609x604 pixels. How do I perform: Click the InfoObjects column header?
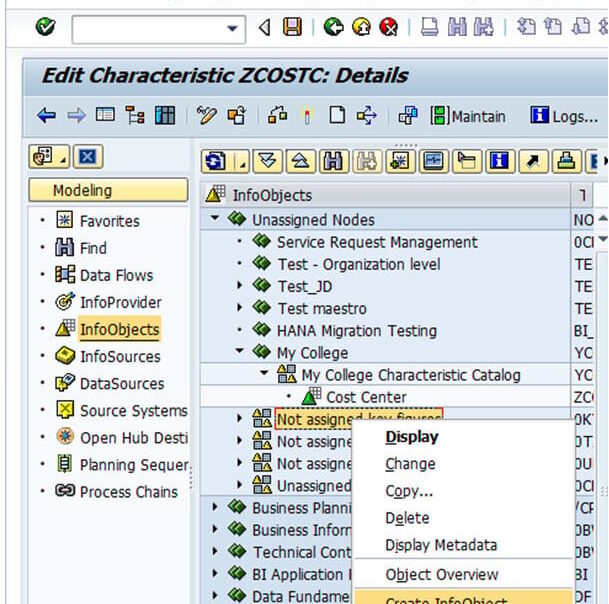[x=386, y=195]
